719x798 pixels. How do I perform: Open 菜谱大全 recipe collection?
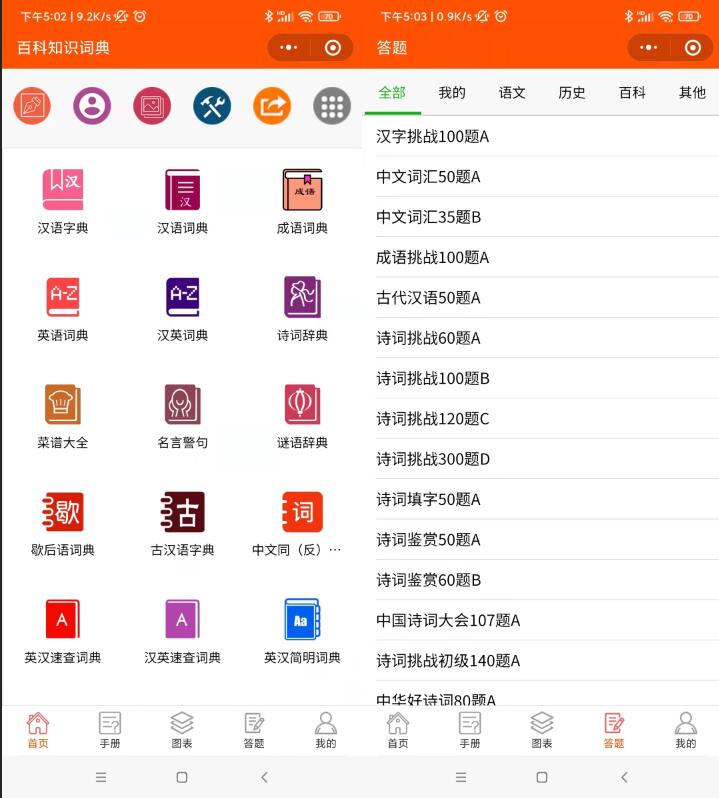(x=63, y=416)
